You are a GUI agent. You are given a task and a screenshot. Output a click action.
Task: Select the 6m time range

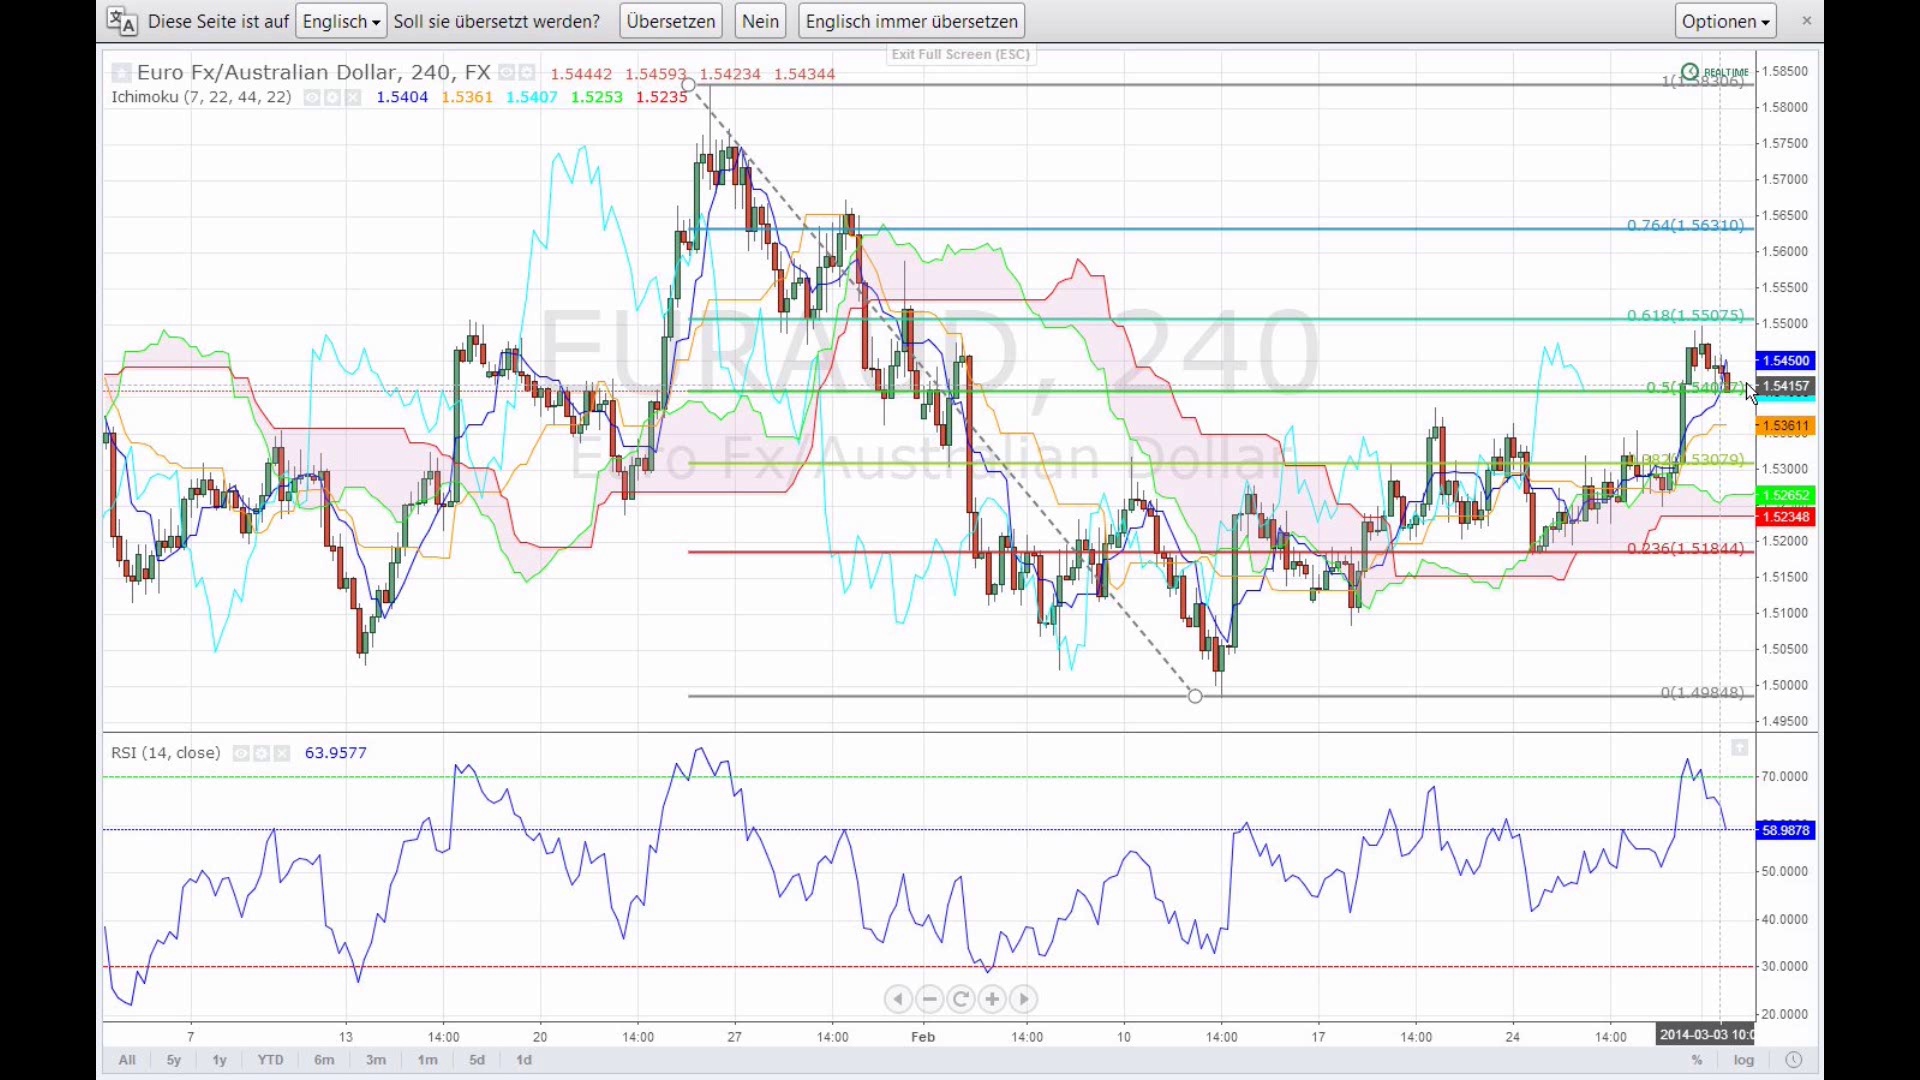click(x=324, y=1060)
